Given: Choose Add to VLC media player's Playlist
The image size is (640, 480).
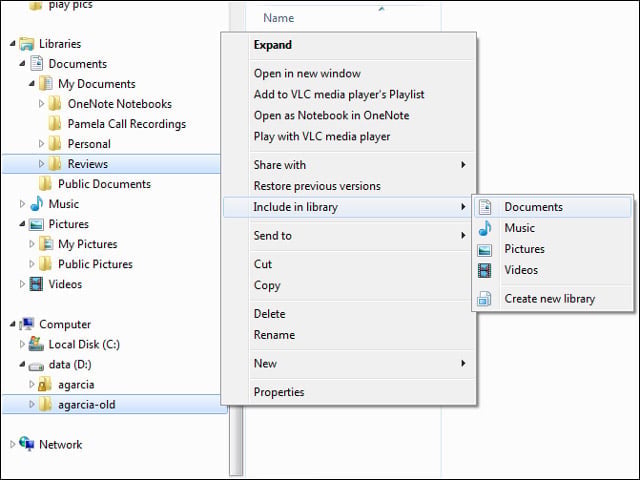Looking at the screenshot, I should 349,94.
